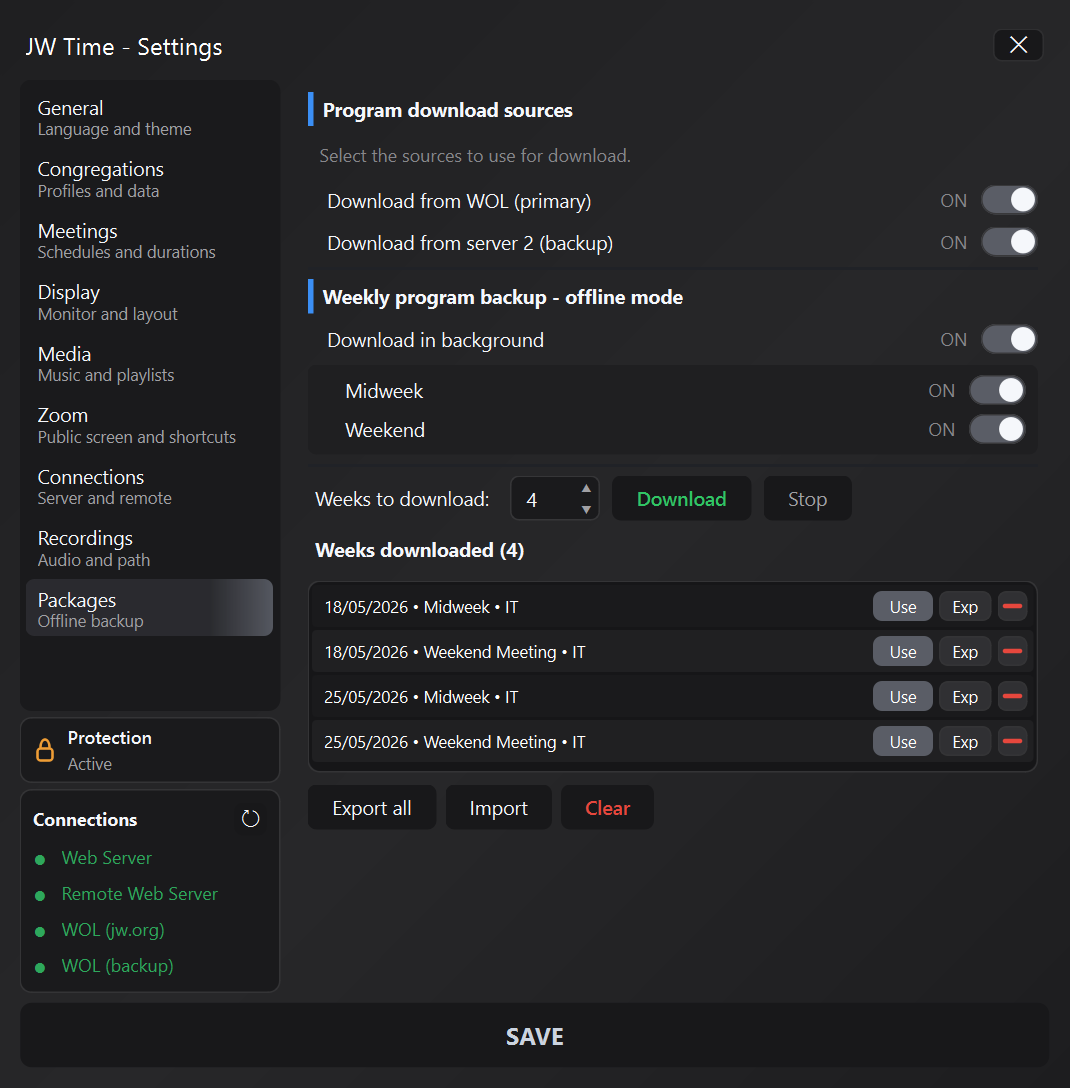Click Use for 25/05/2026 Weekend Meeting
The image size is (1070, 1088).
[x=903, y=742]
